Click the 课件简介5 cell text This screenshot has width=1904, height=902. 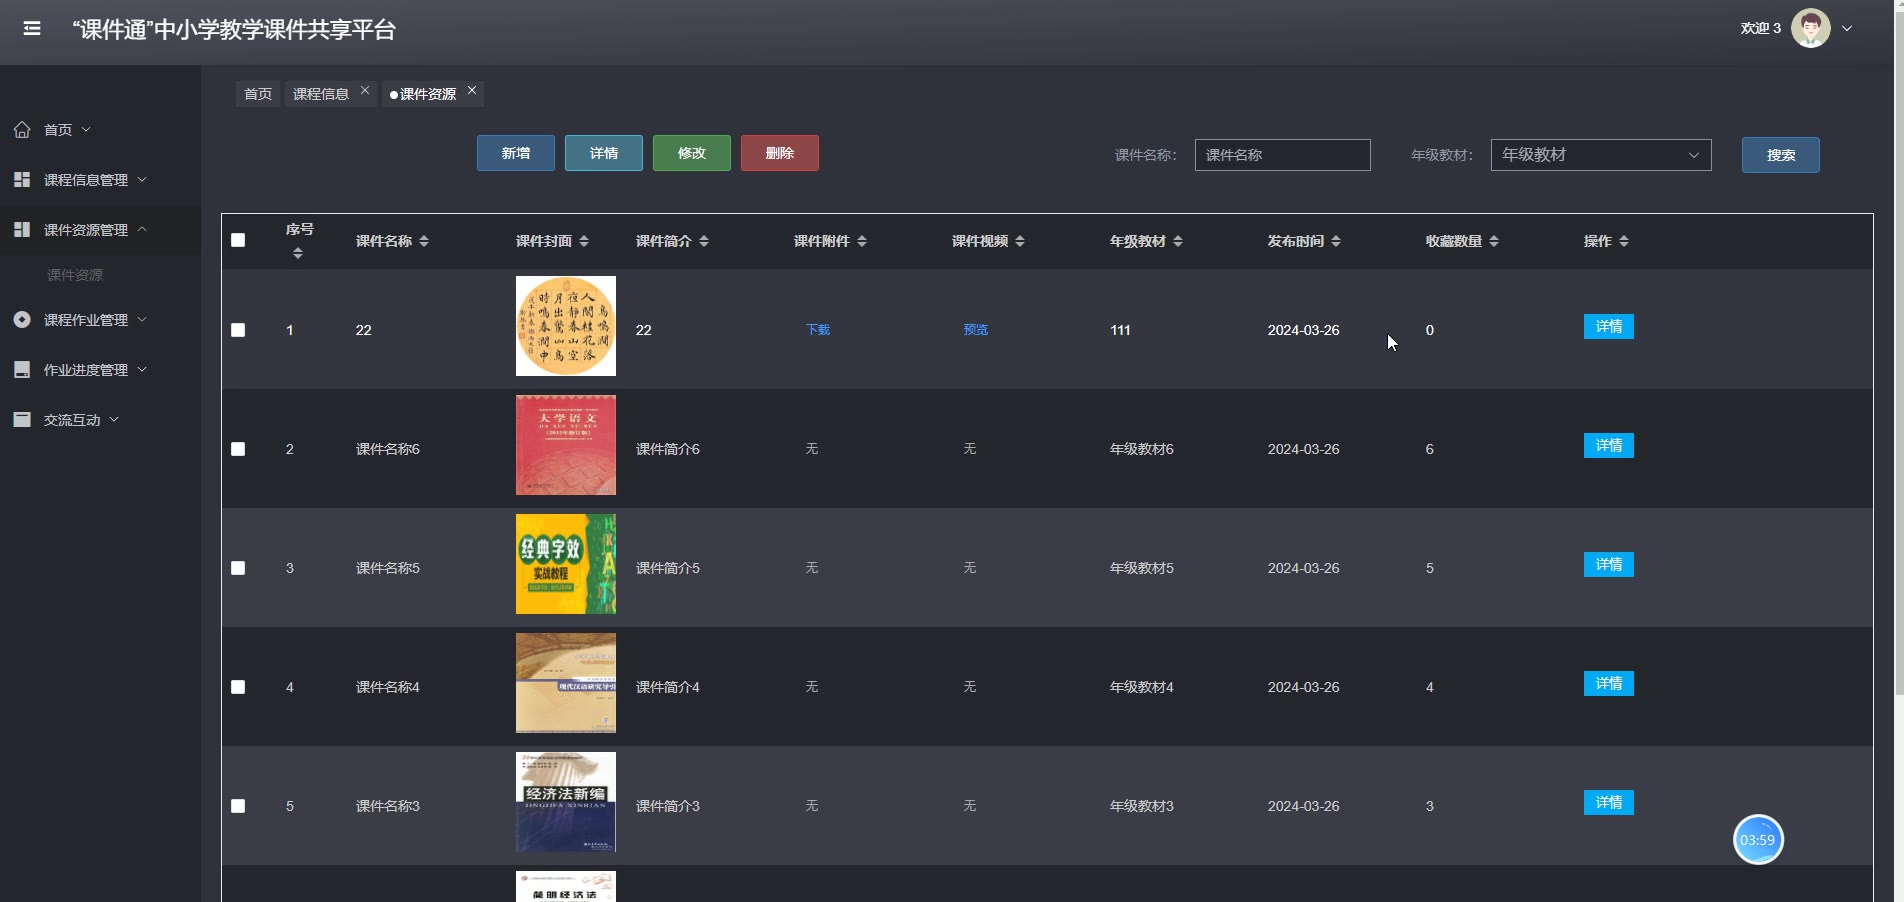click(x=668, y=568)
